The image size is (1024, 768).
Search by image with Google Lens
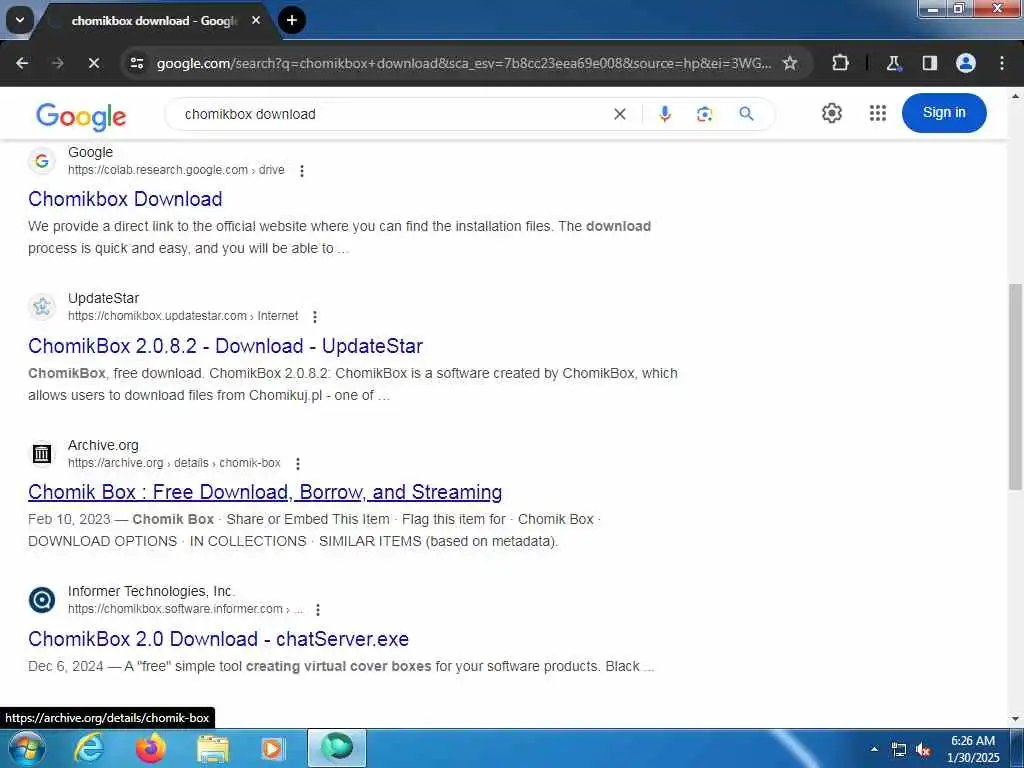click(x=704, y=114)
